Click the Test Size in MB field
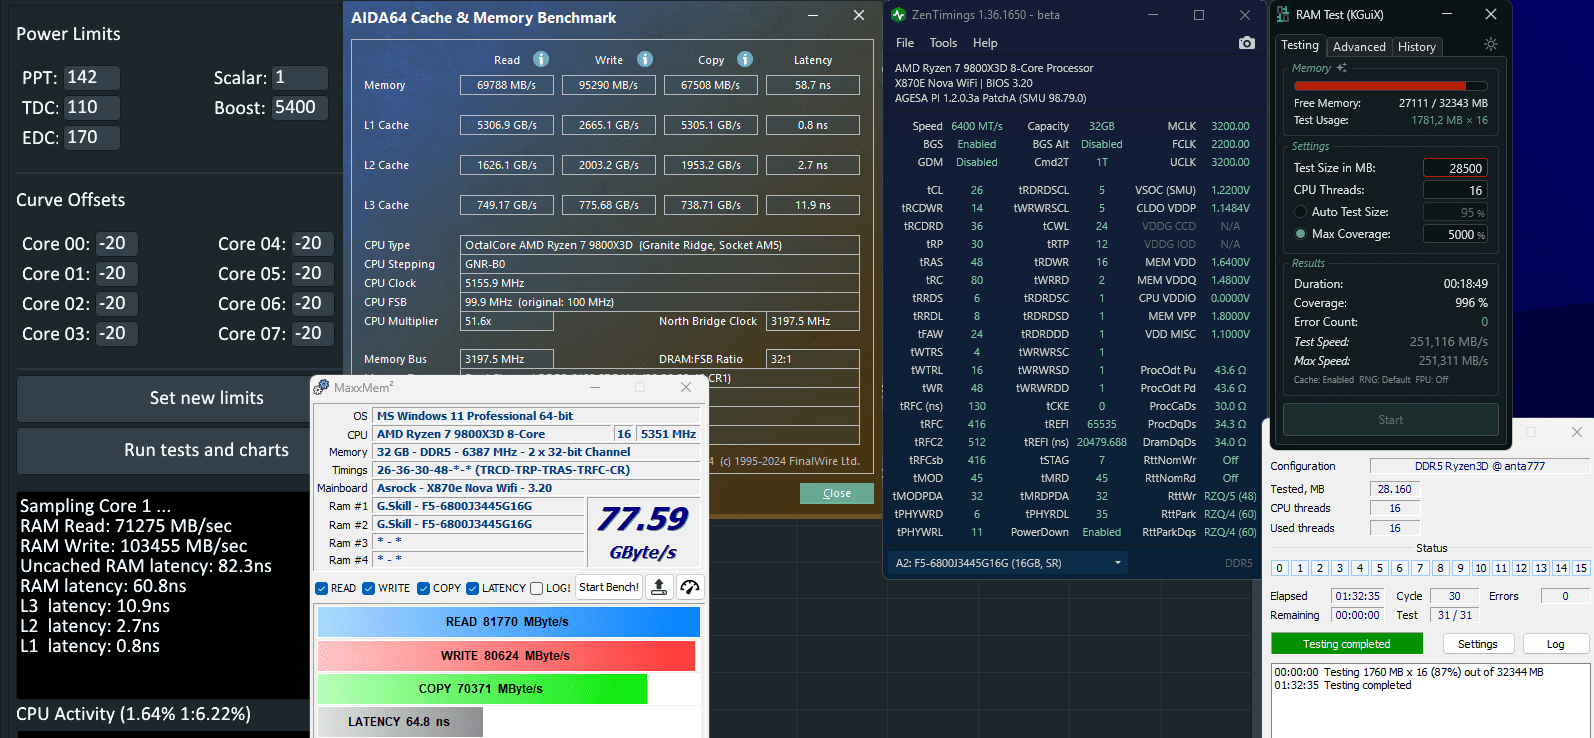1594x738 pixels. [x=1455, y=168]
